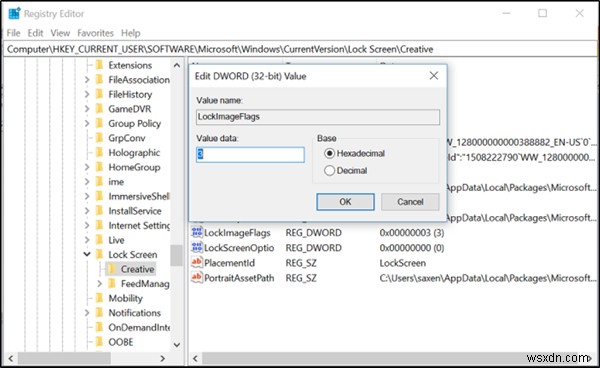This screenshot has width=600, height=368.
Task: Click the ImmersiveShell folder icon
Action: 99,196
